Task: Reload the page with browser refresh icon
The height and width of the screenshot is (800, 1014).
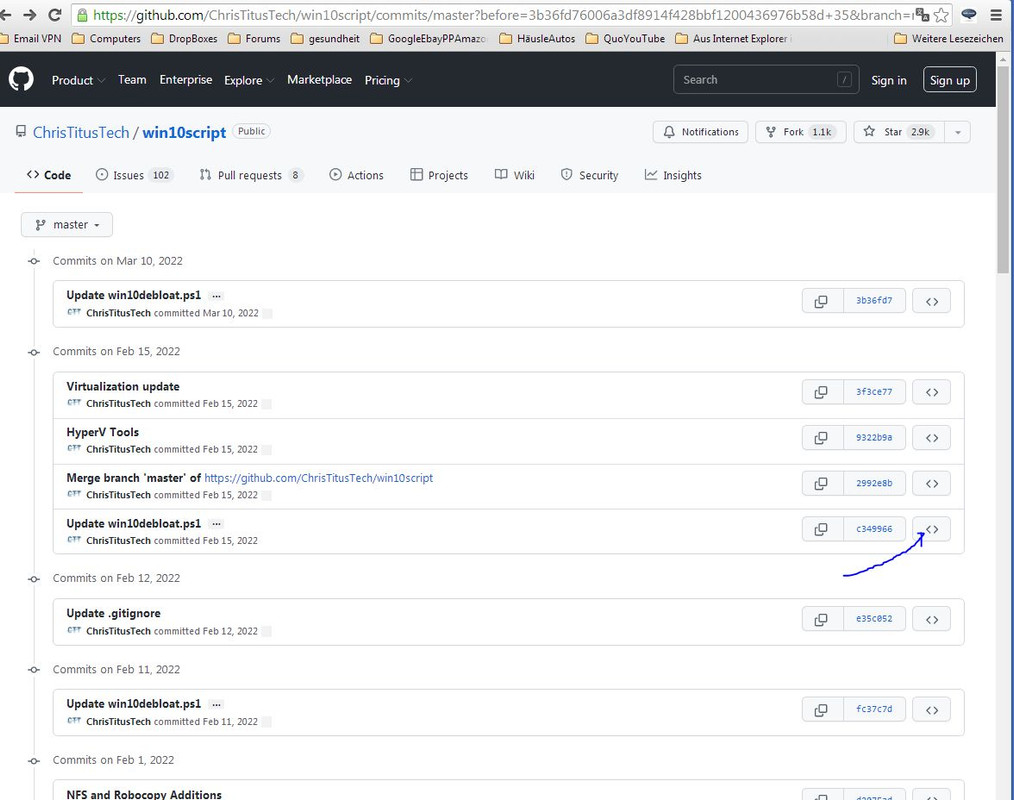Action: click(x=55, y=14)
